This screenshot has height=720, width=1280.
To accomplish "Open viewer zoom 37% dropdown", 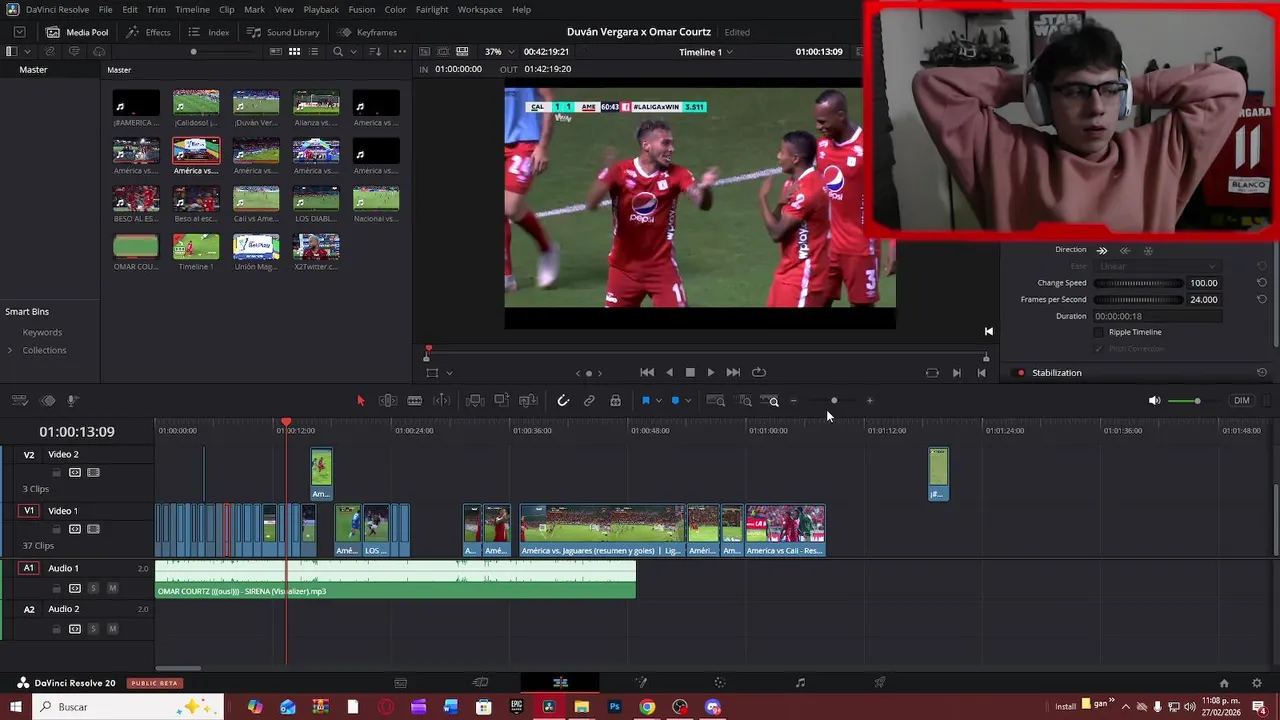I will point(499,52).
